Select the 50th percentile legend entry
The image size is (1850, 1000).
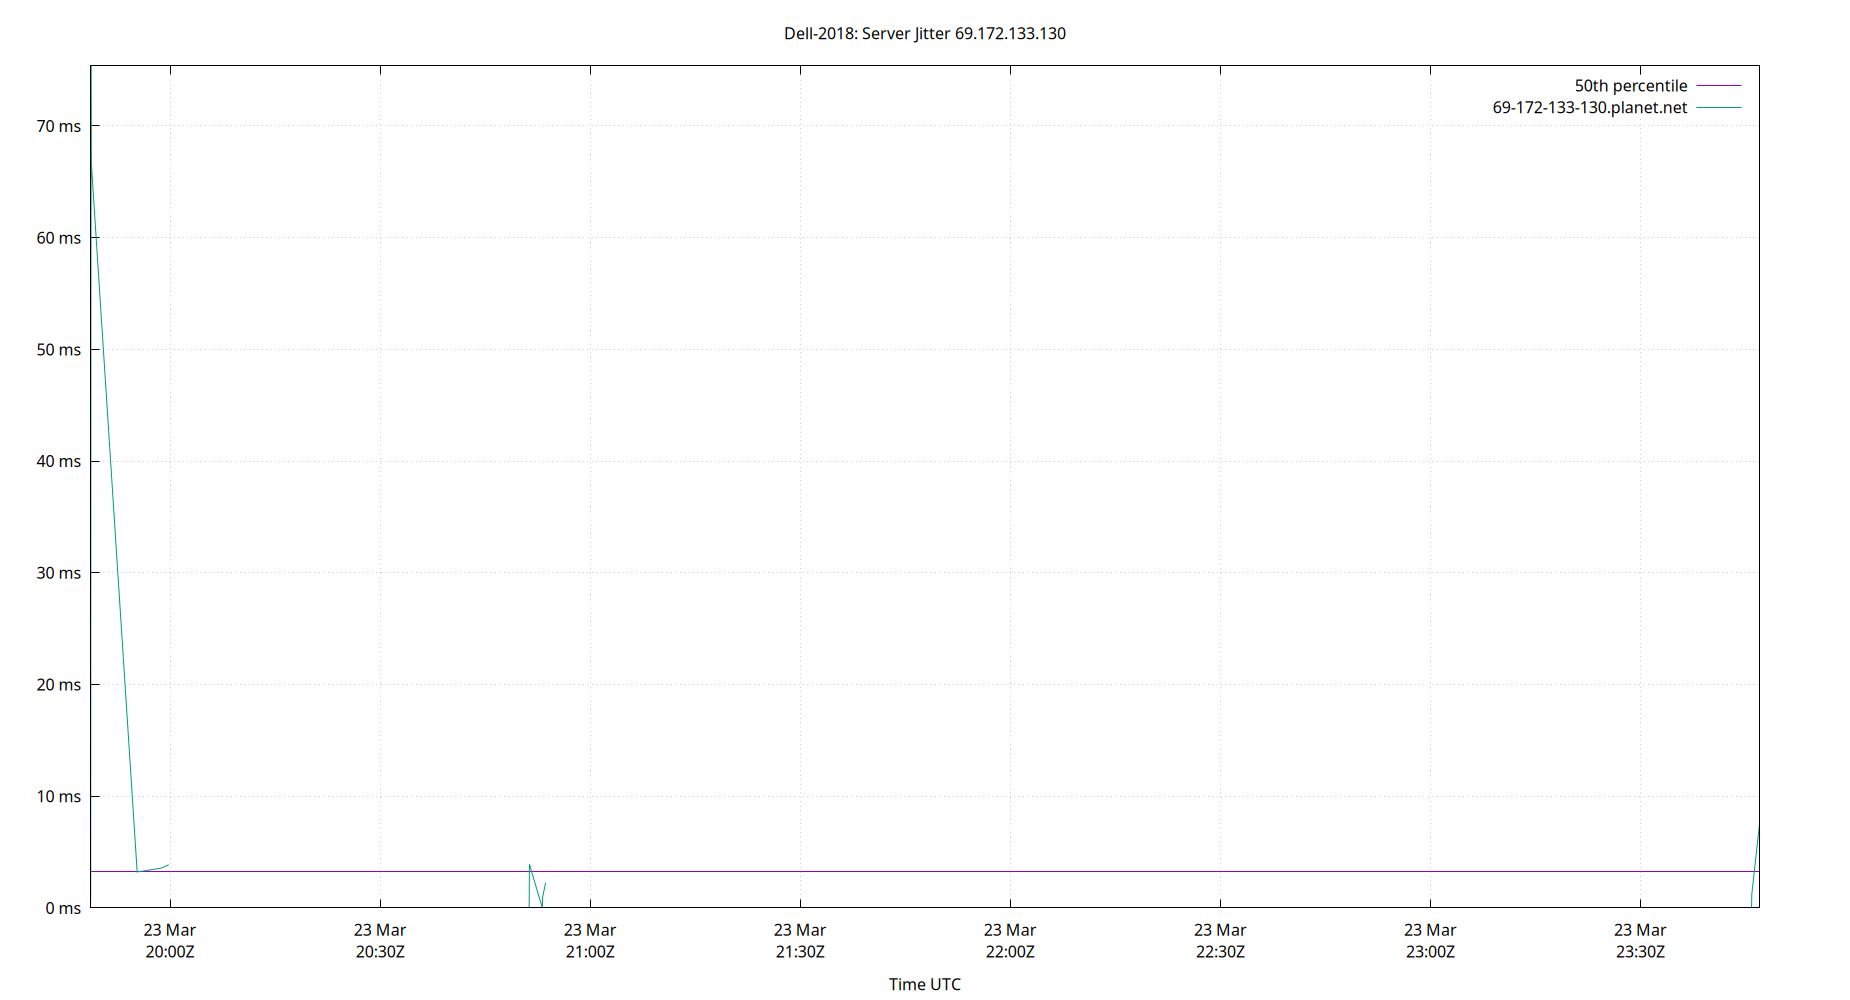coord(1631,85)
